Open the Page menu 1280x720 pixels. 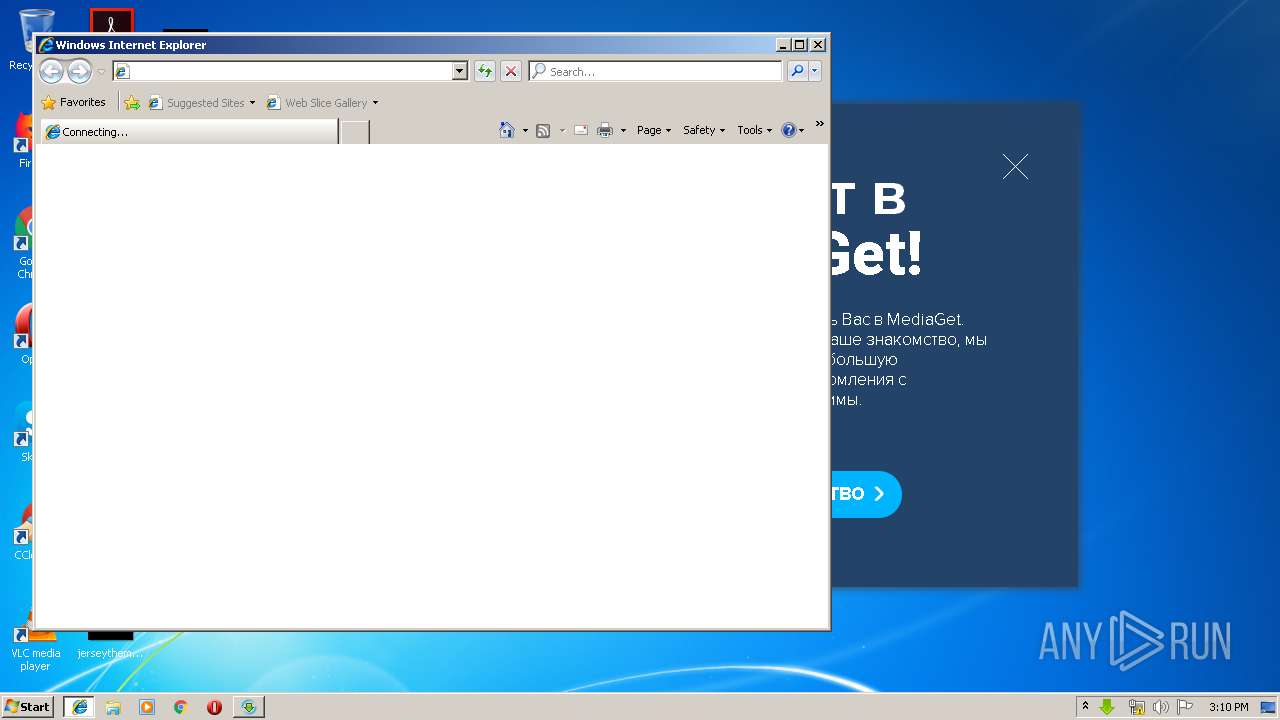coord(654,130)
